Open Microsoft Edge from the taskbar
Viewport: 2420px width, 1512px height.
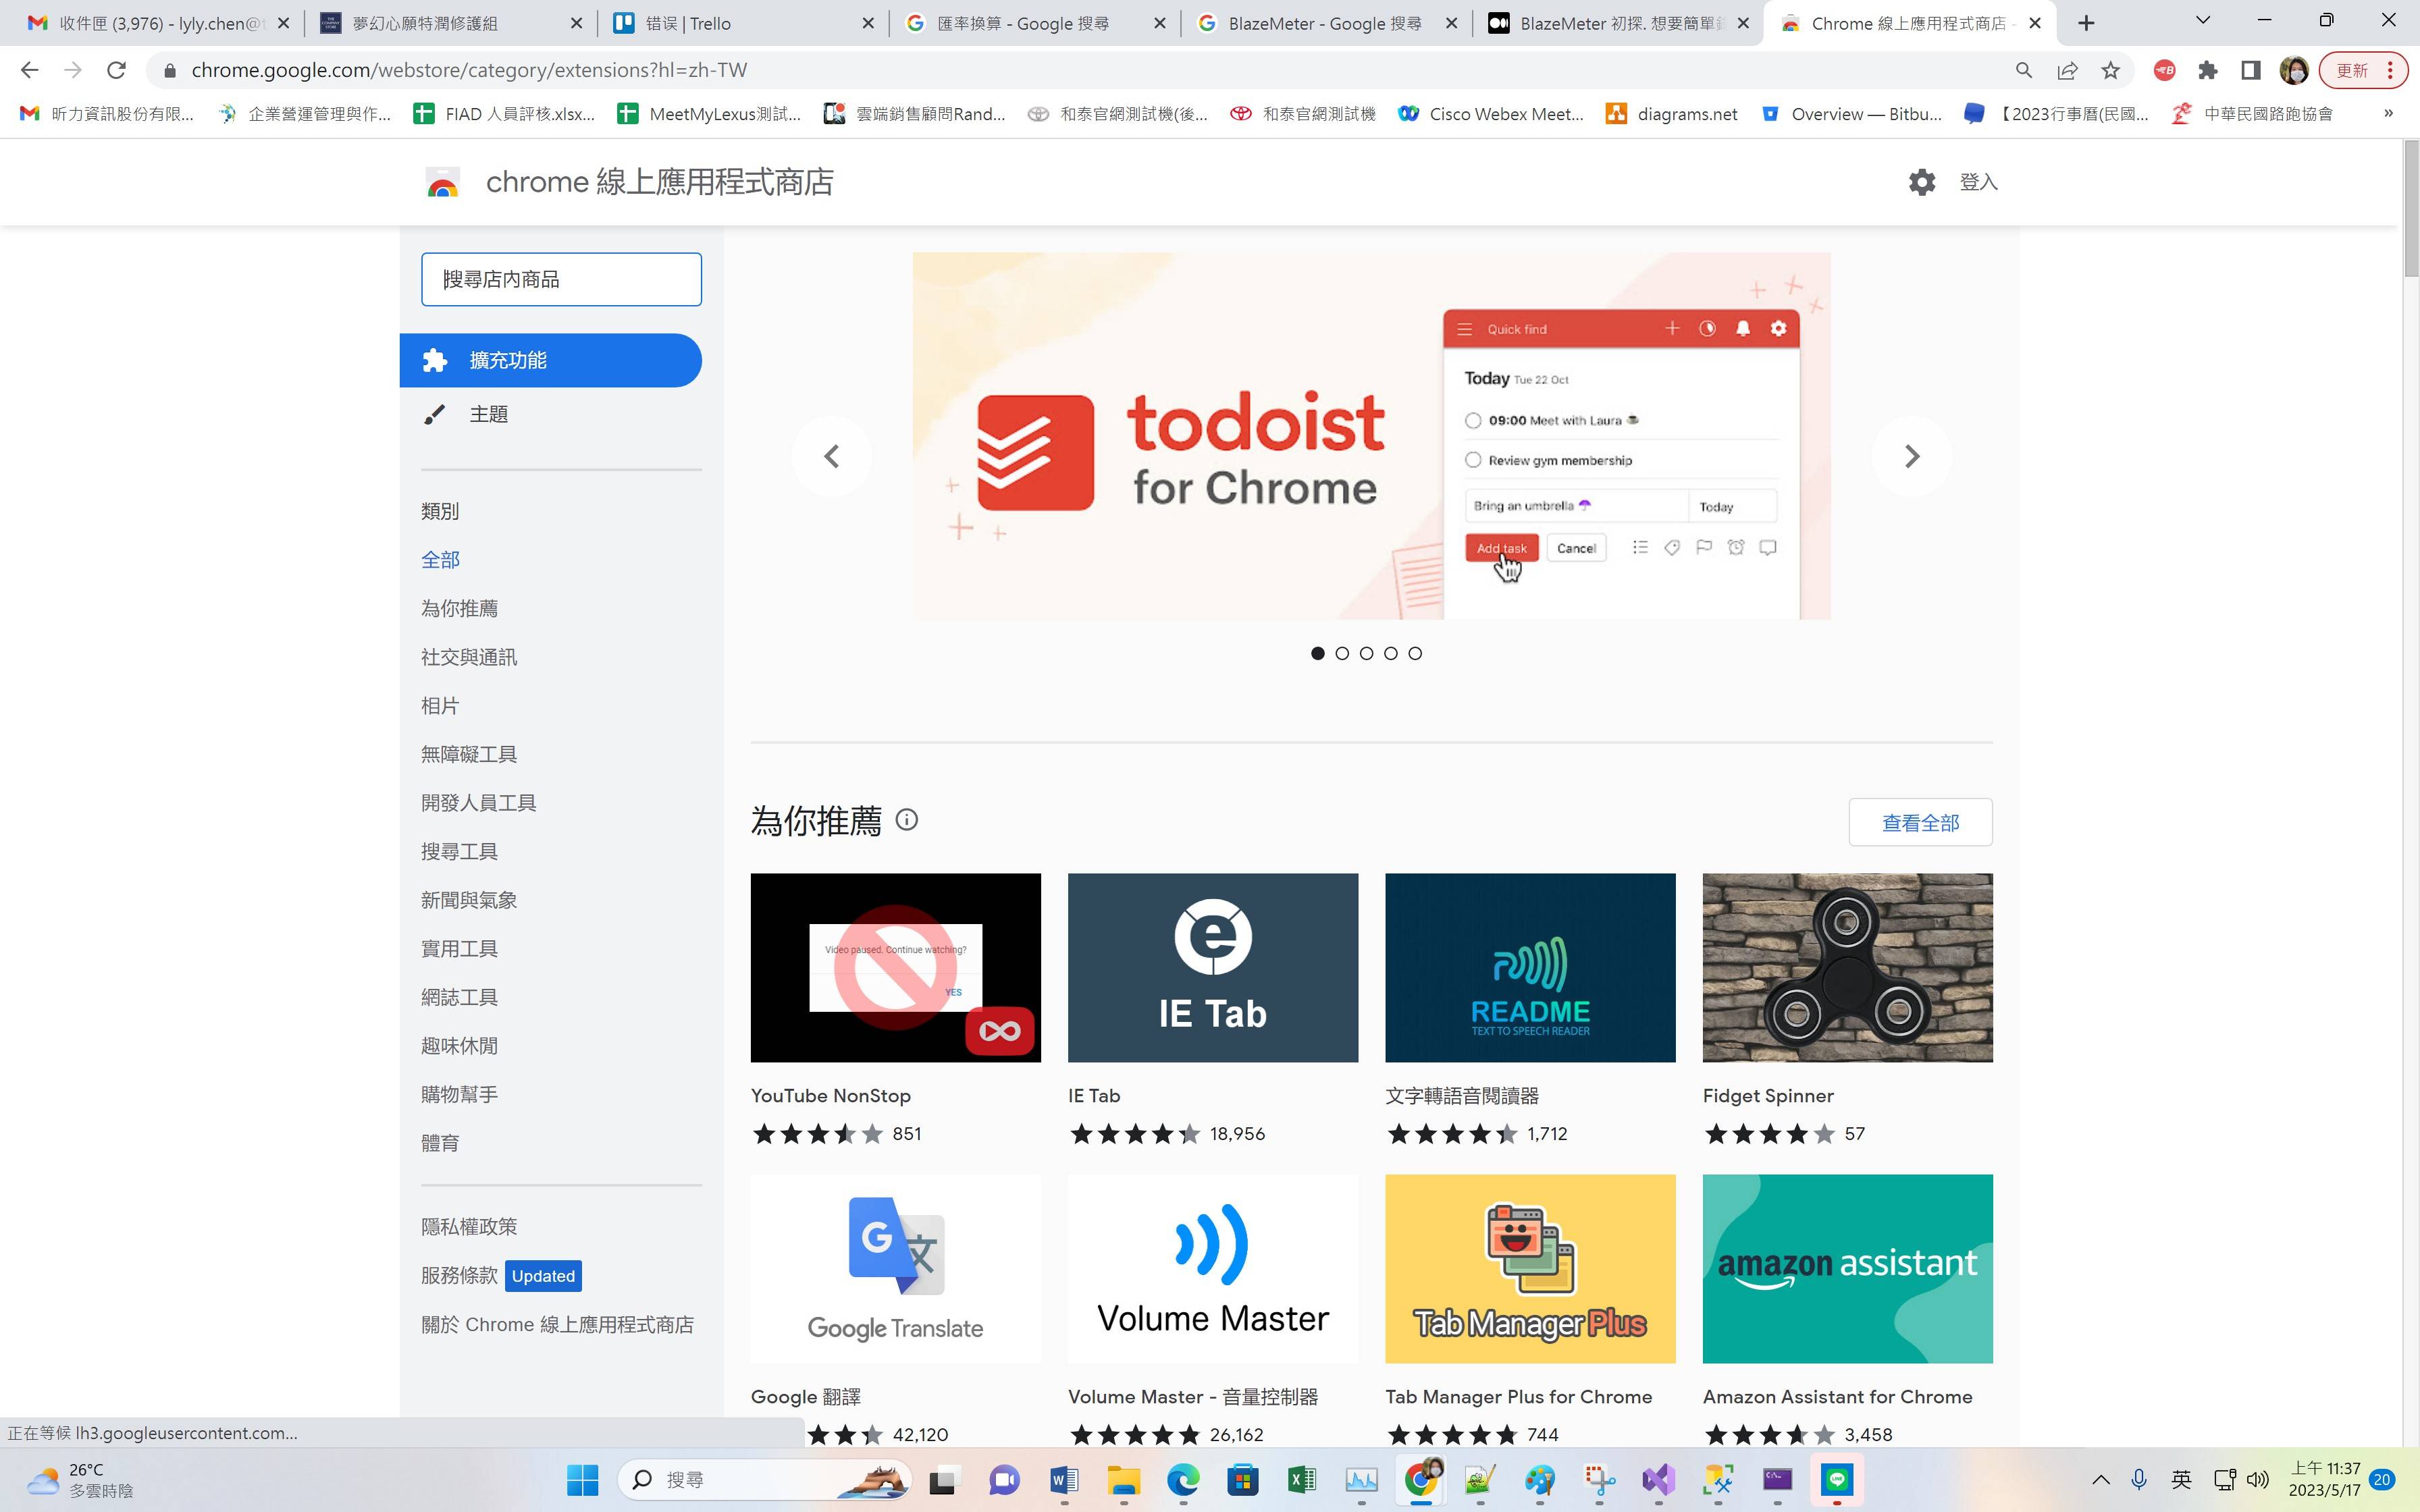tap(1183, 1479)
